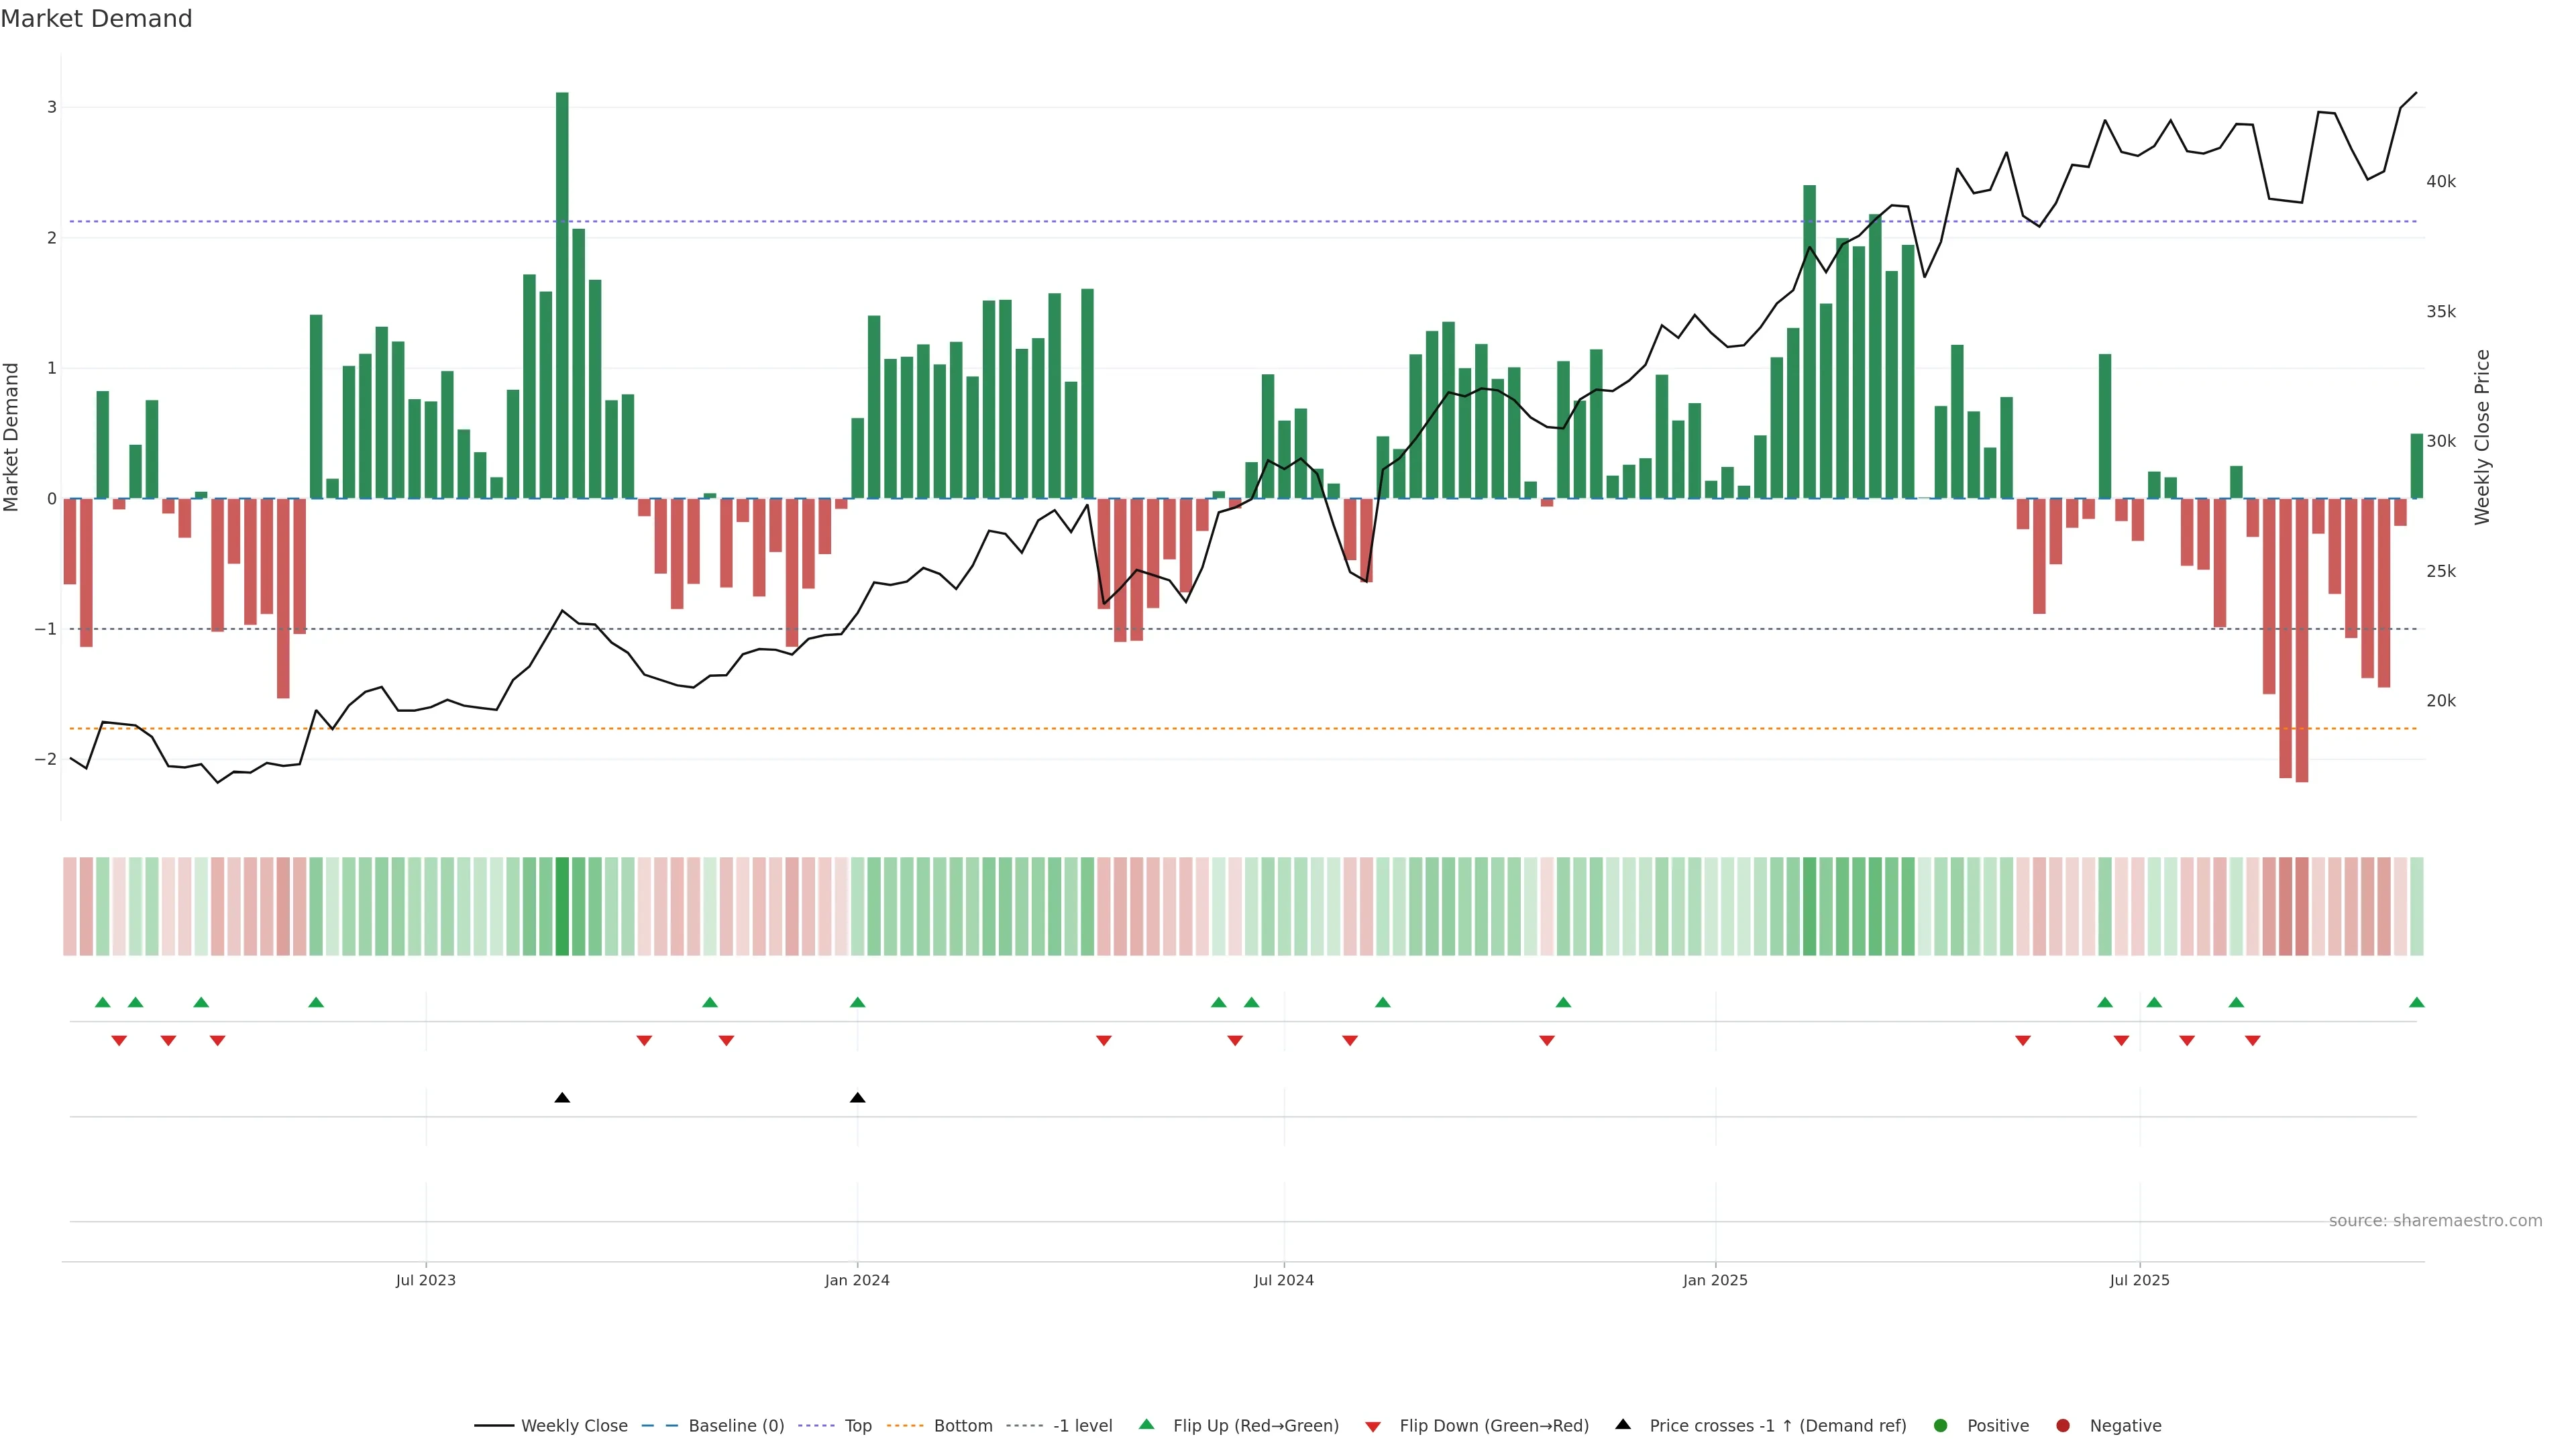Click the Market Demand chart title
This screenshot has width=2576, height=1449.
[96, 19]
